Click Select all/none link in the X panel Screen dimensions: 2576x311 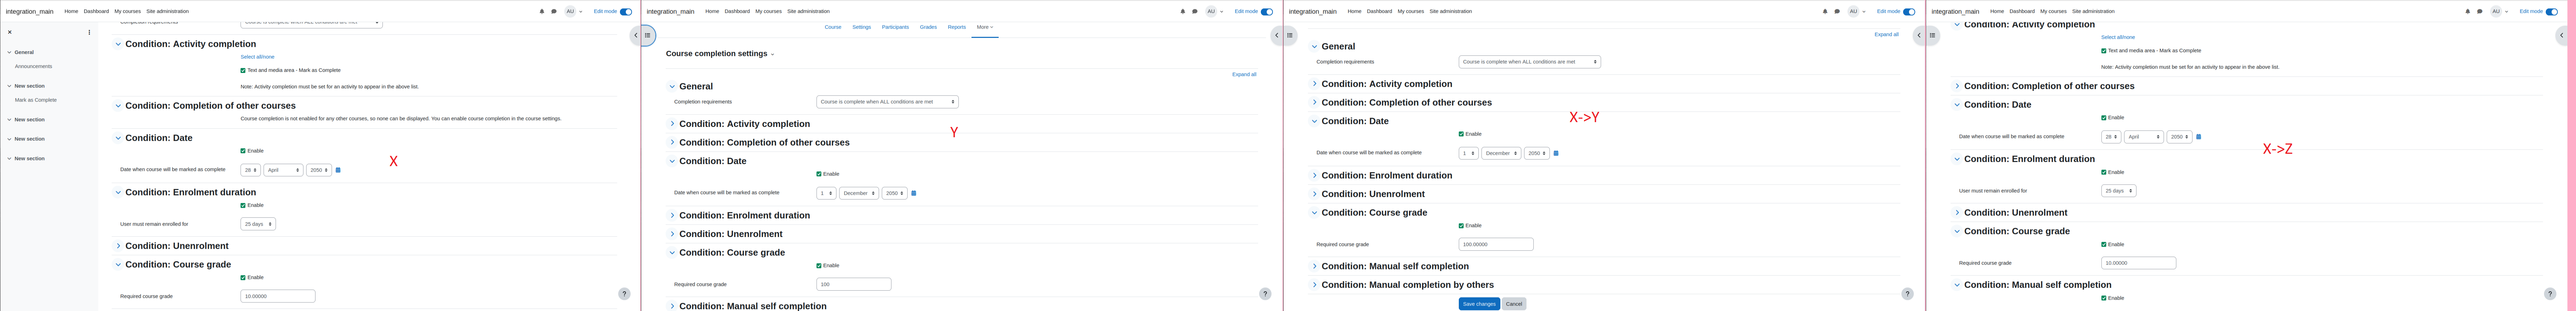257,57
